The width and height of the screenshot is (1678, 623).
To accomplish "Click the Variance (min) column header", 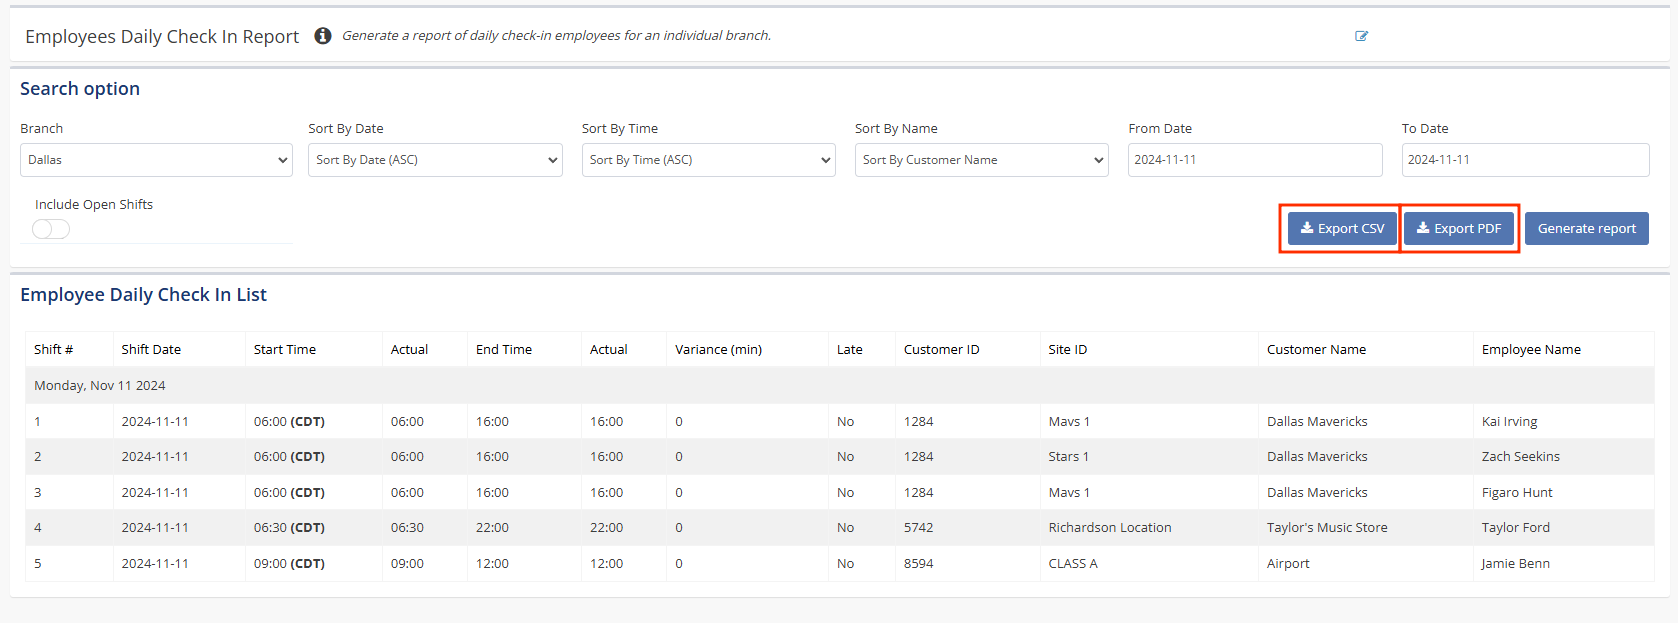I will click(718, 350).
